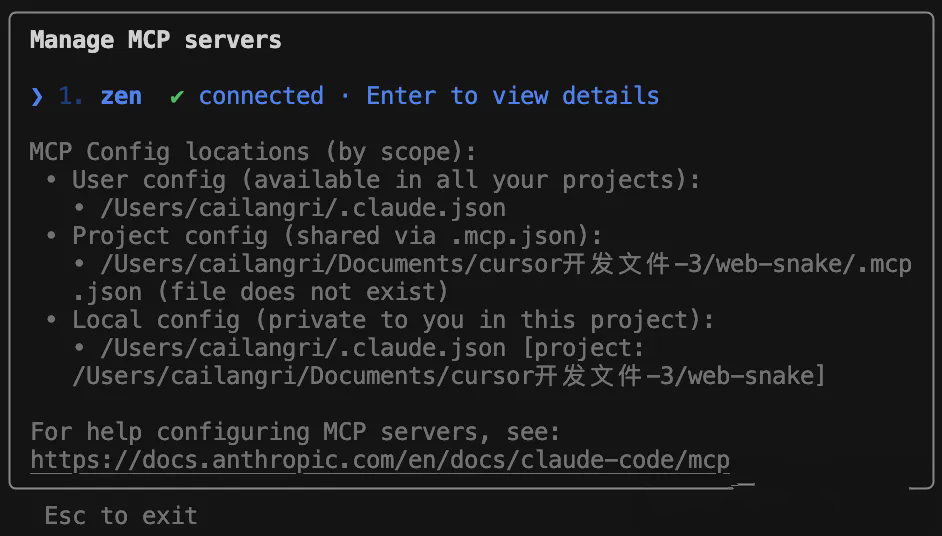Viewport: 942px width, 536px height.
Task: Click the Manage MCP servers heading
Action: click(156, 40)
